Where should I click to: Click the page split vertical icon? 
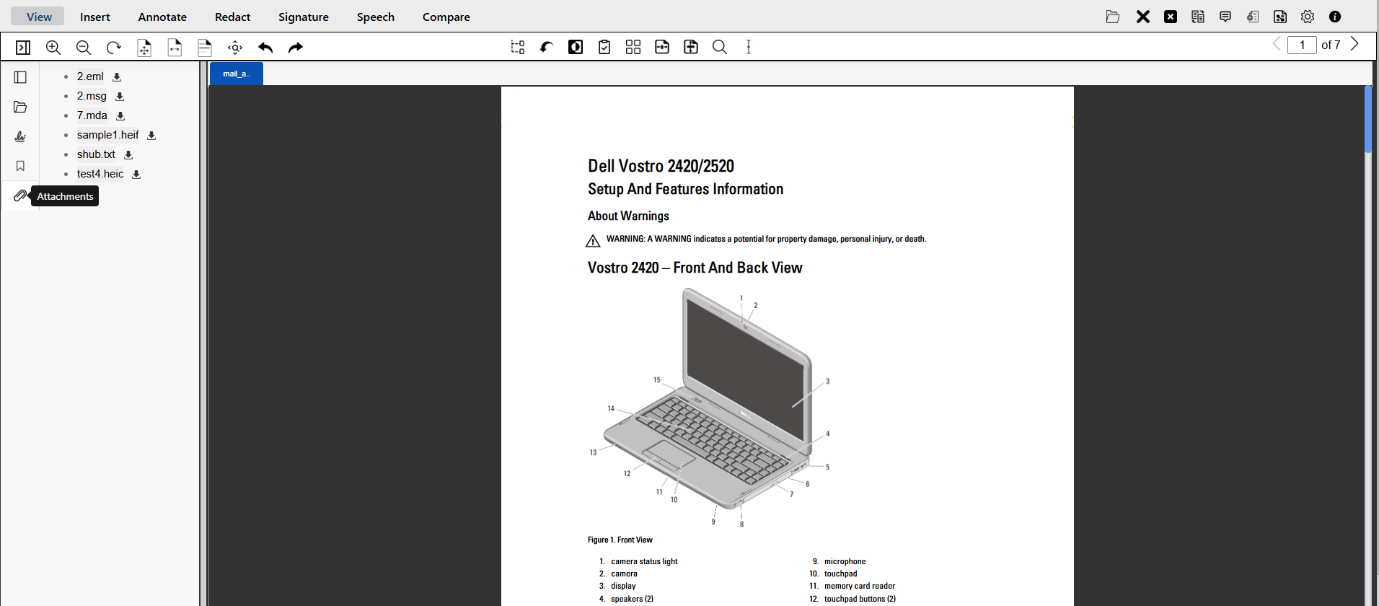[691, 47]
